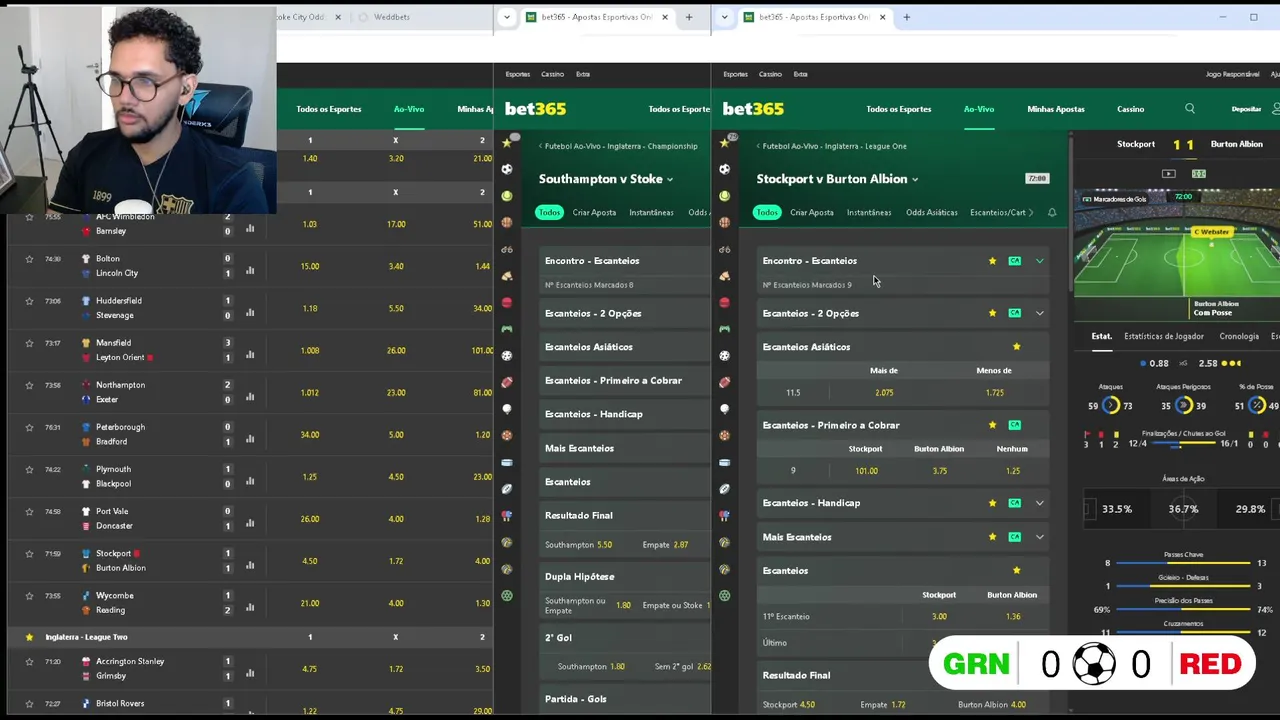
Task: Pick Burton Albion 3.75 in Primeiro a Cobrar
Action: [940, 471]
